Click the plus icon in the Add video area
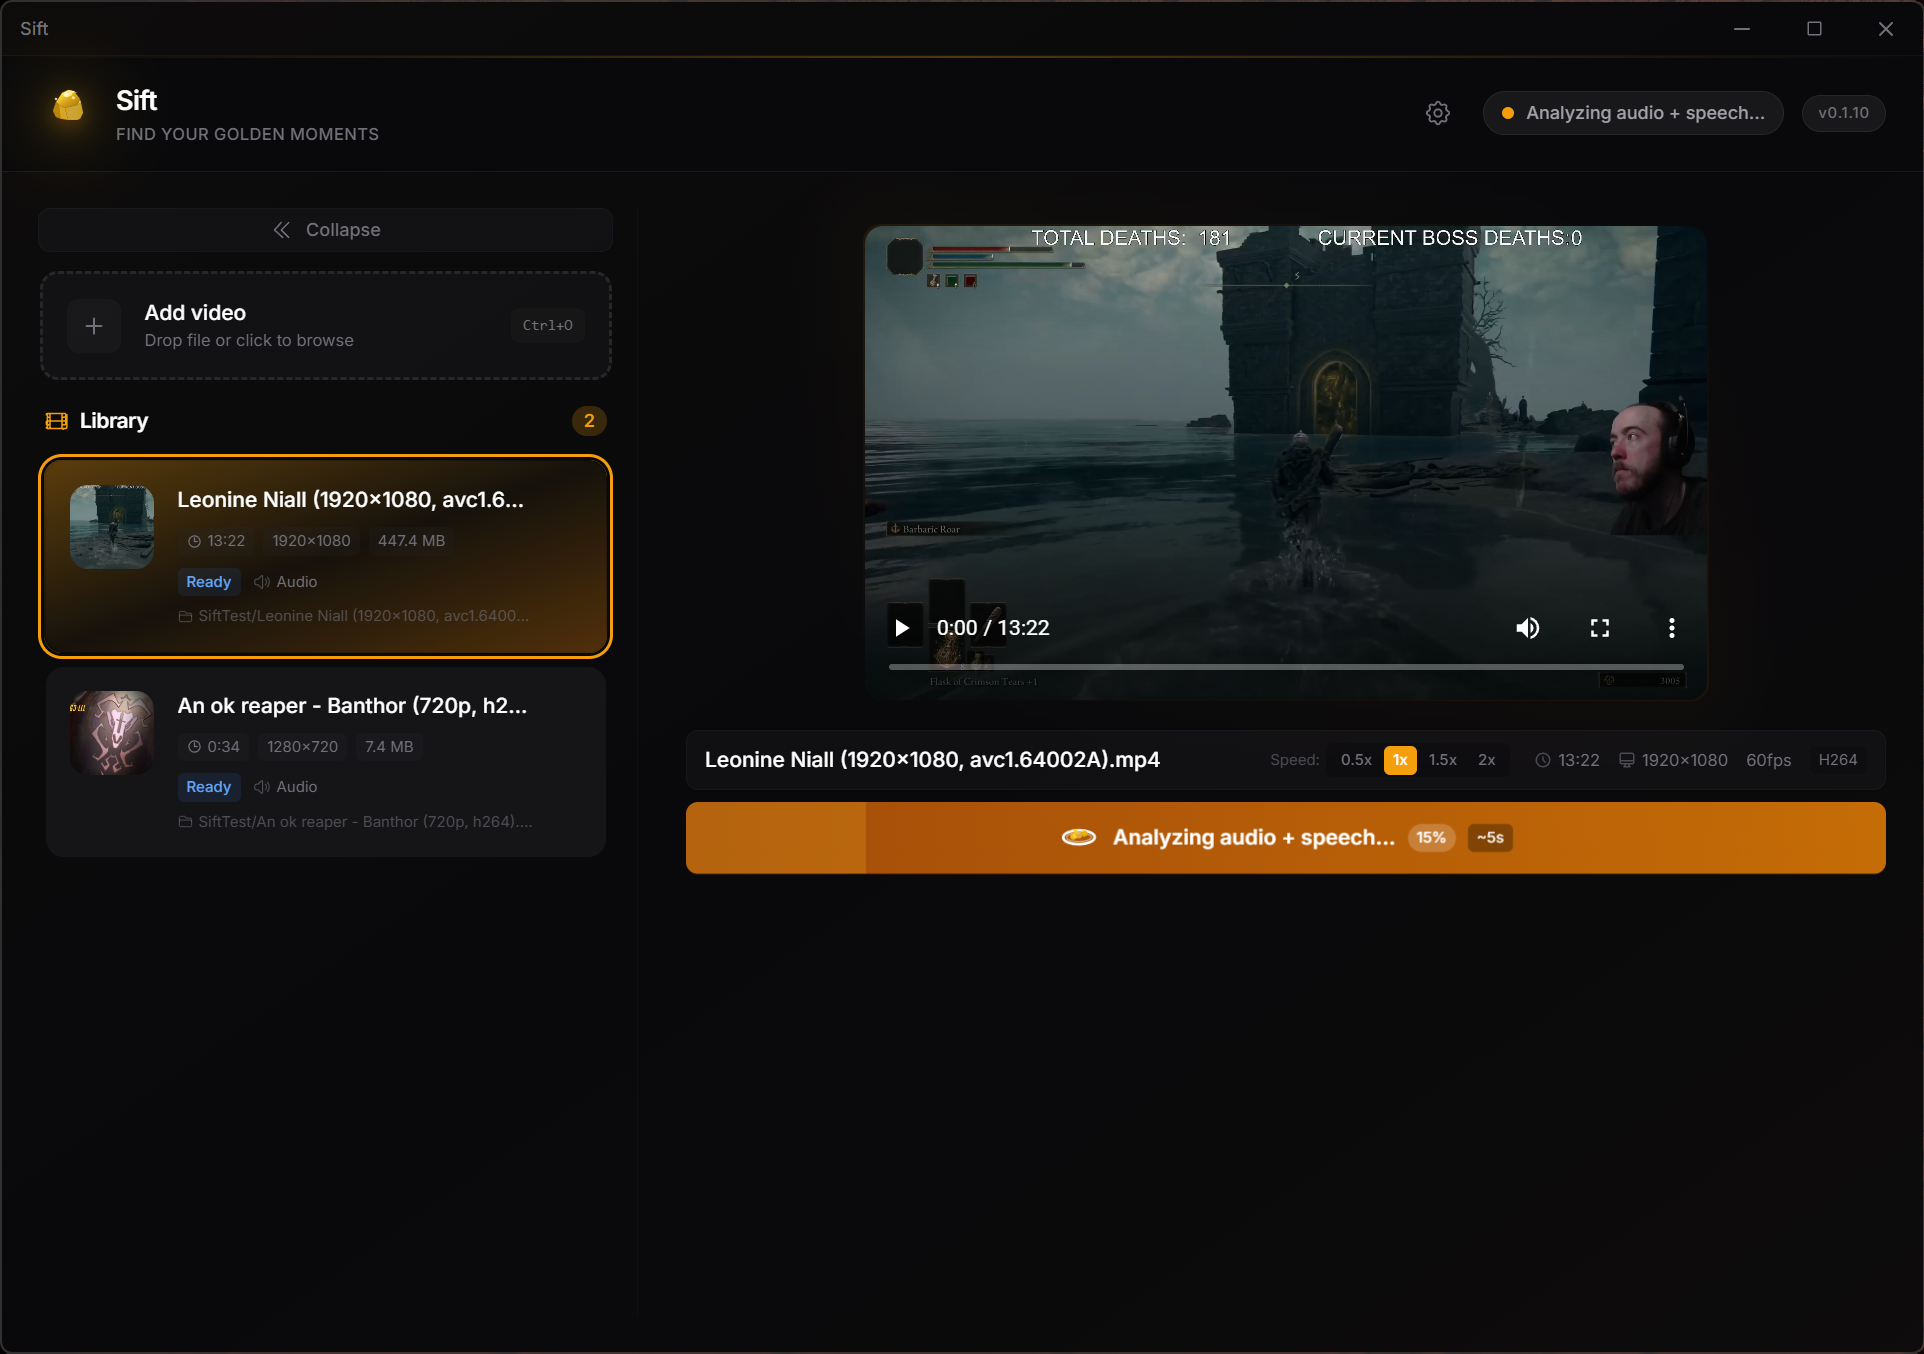 point(93,325)
